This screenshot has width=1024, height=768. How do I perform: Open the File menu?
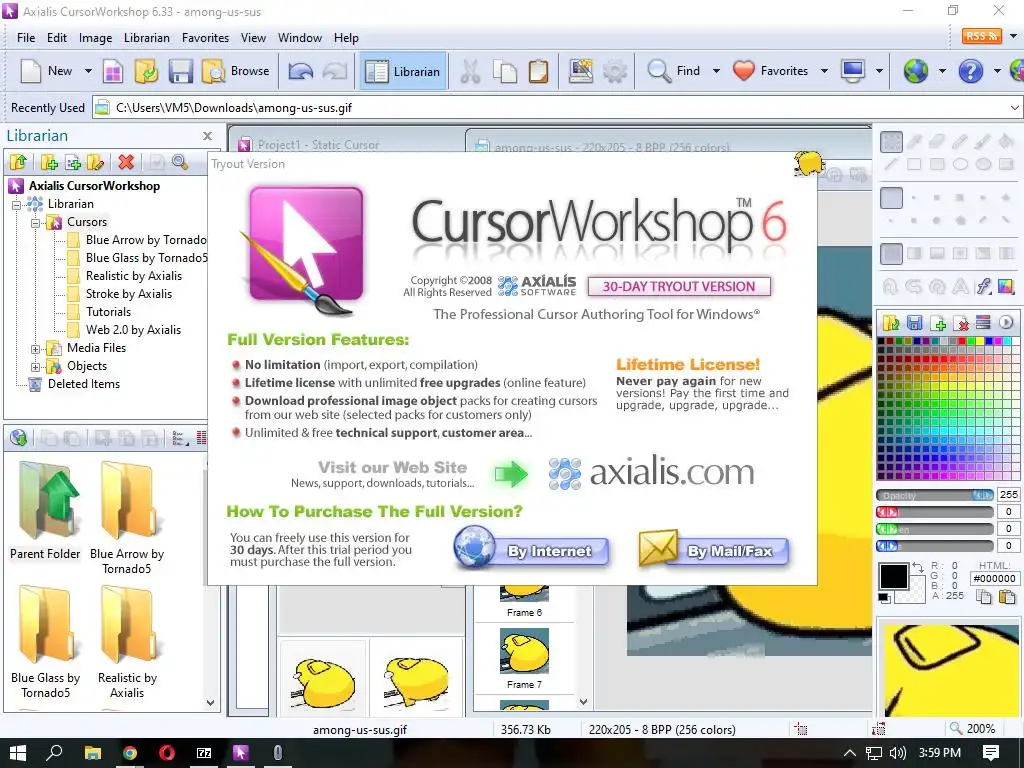pos(26,38)
